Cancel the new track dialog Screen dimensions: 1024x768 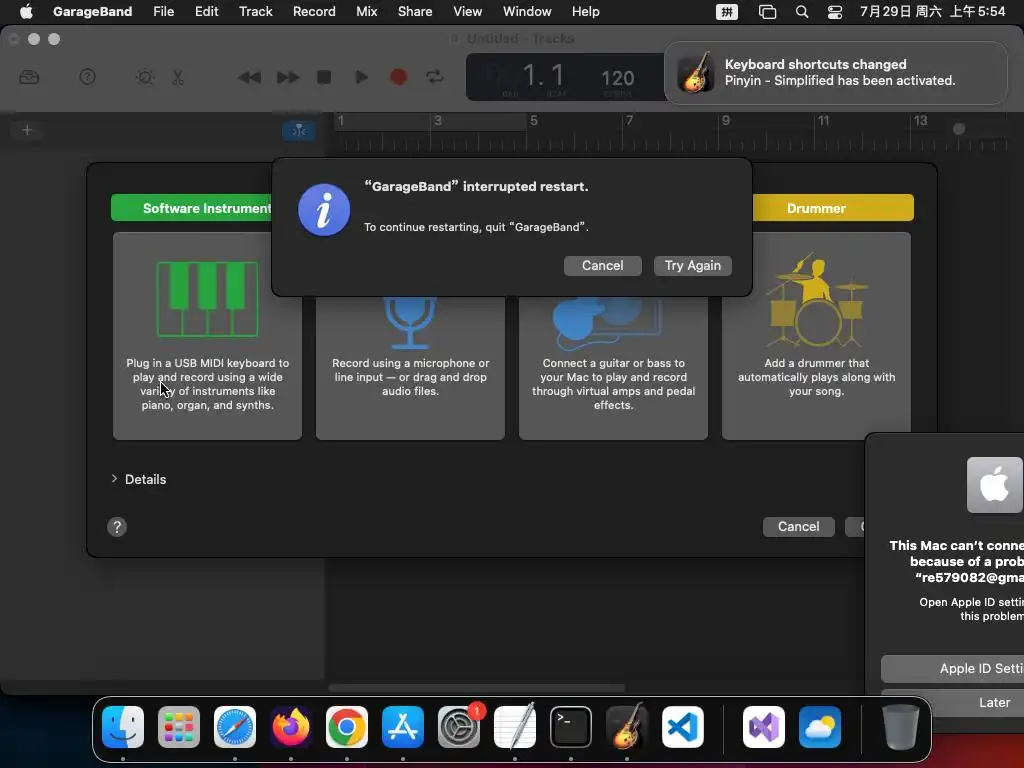798,526
